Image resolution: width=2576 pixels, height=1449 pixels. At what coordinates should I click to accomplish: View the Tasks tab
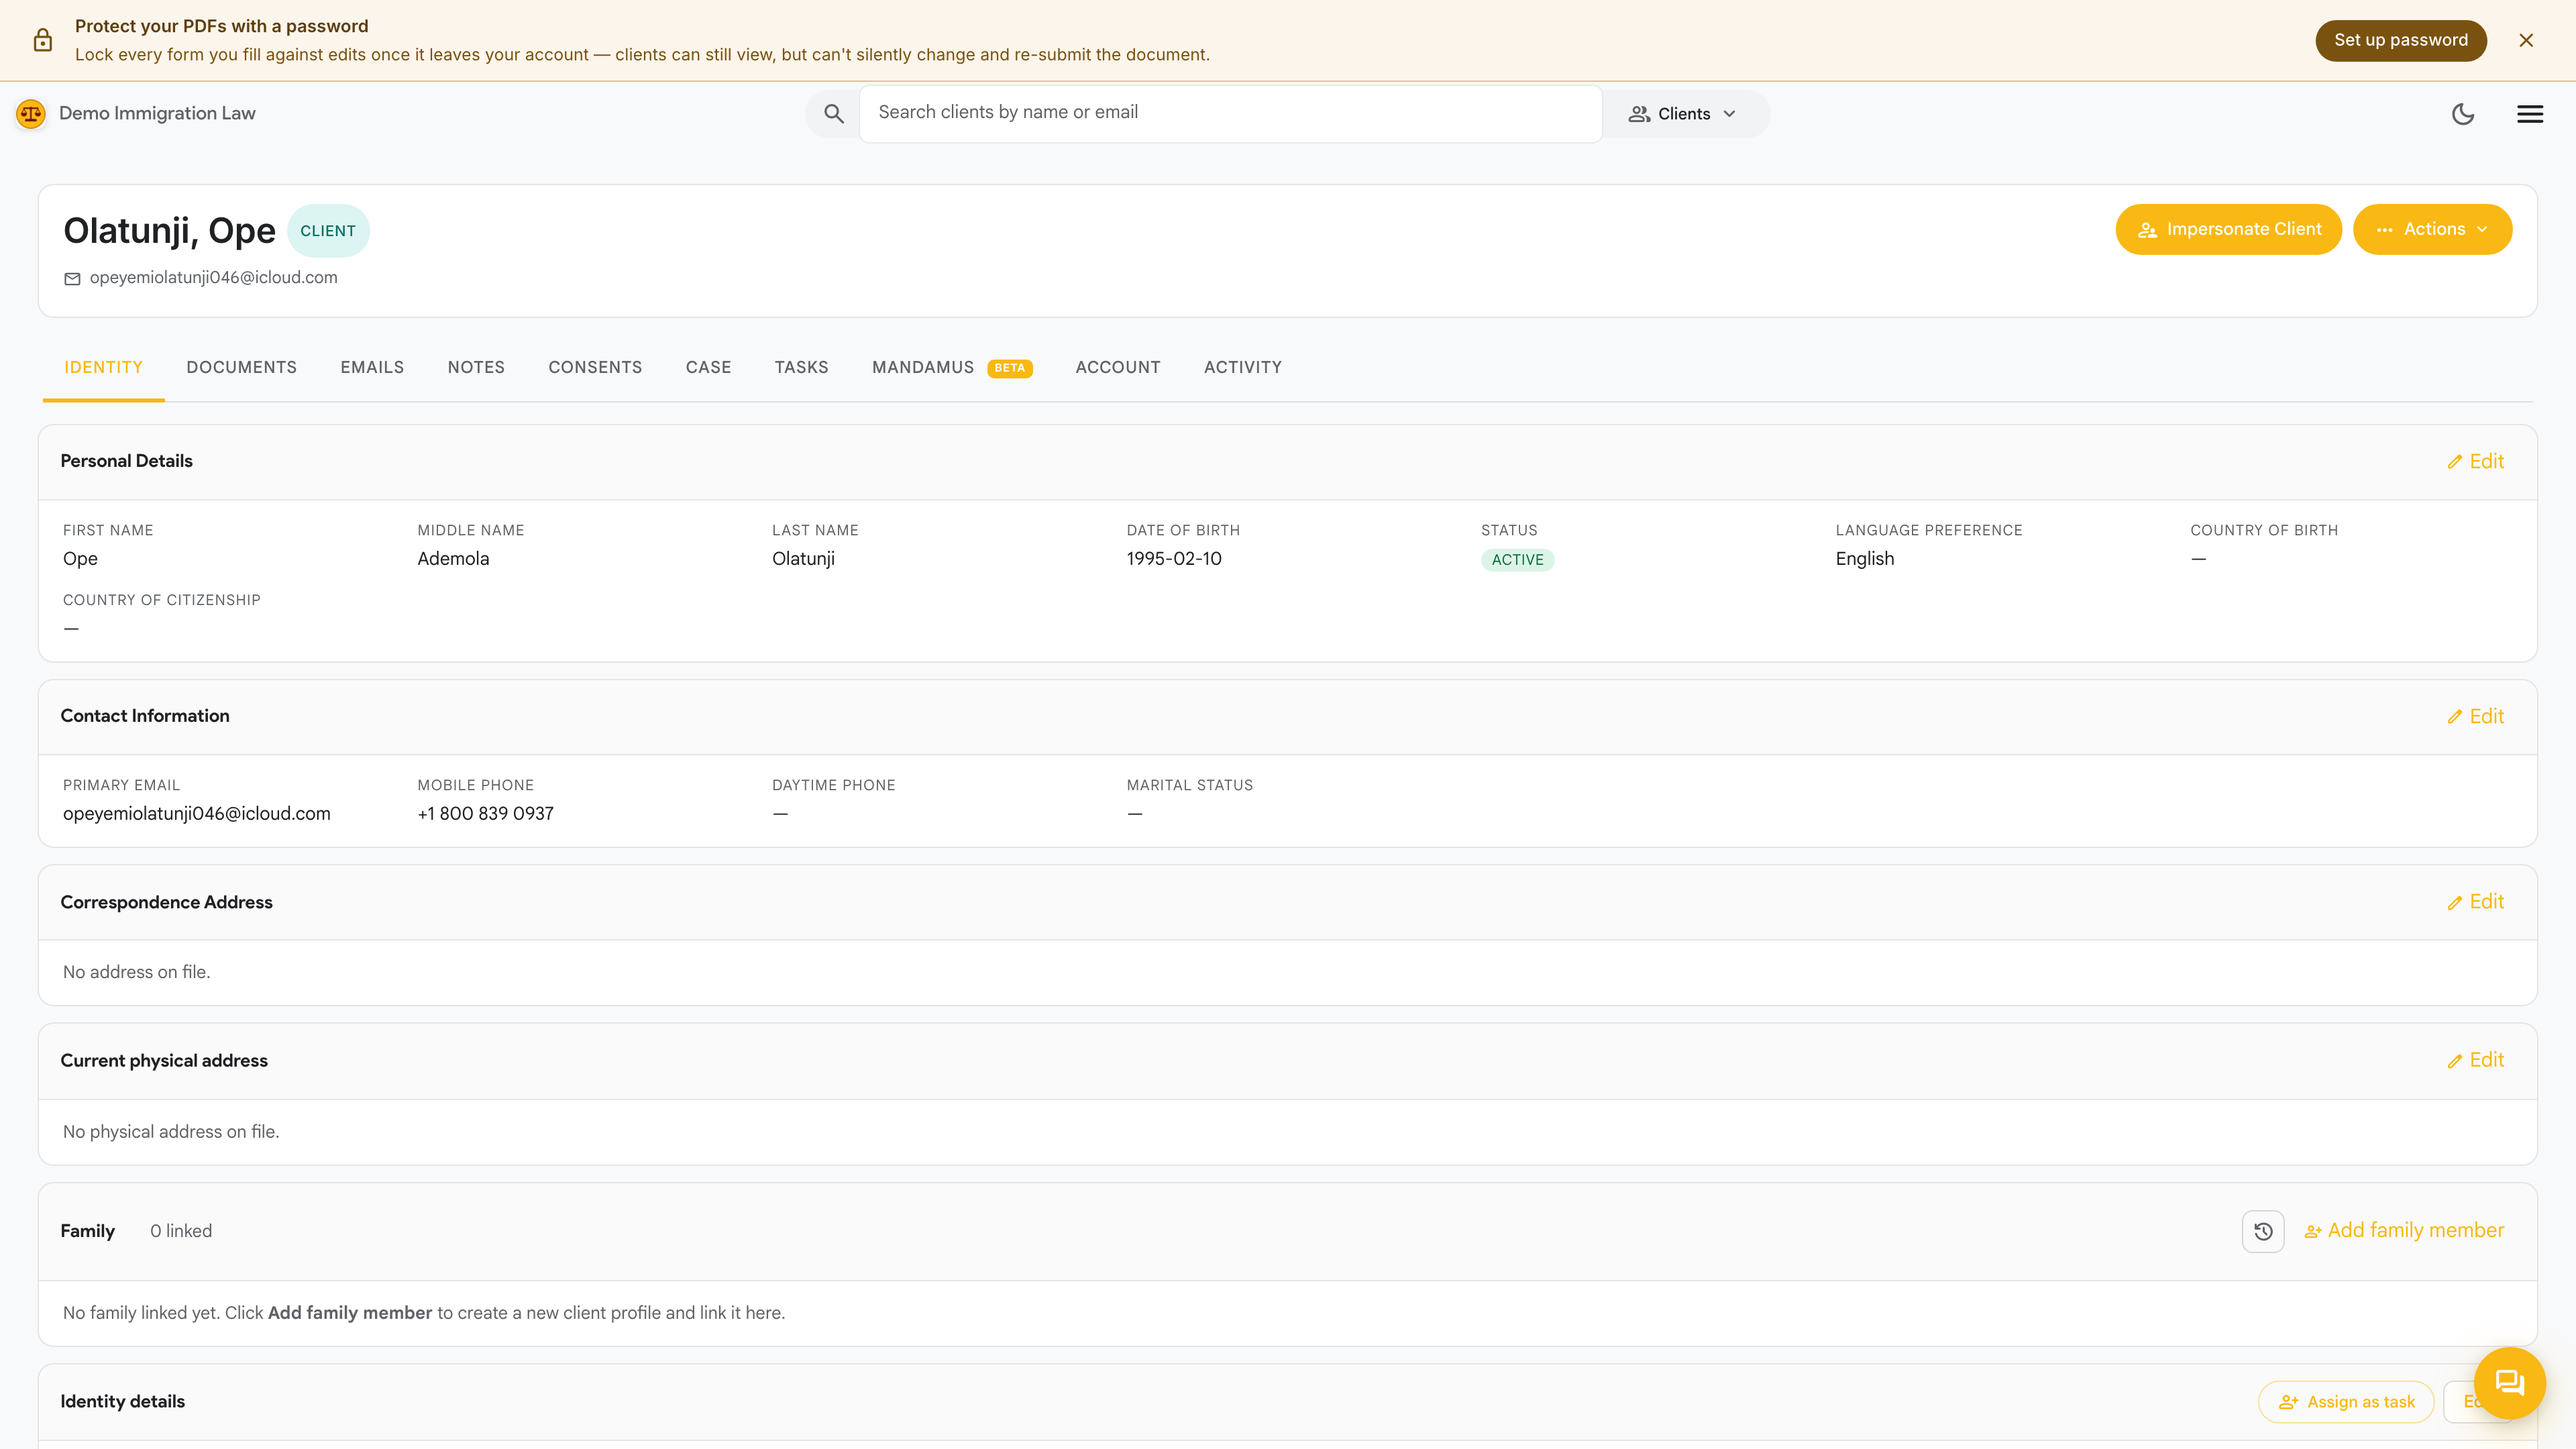tap(802, 367)
